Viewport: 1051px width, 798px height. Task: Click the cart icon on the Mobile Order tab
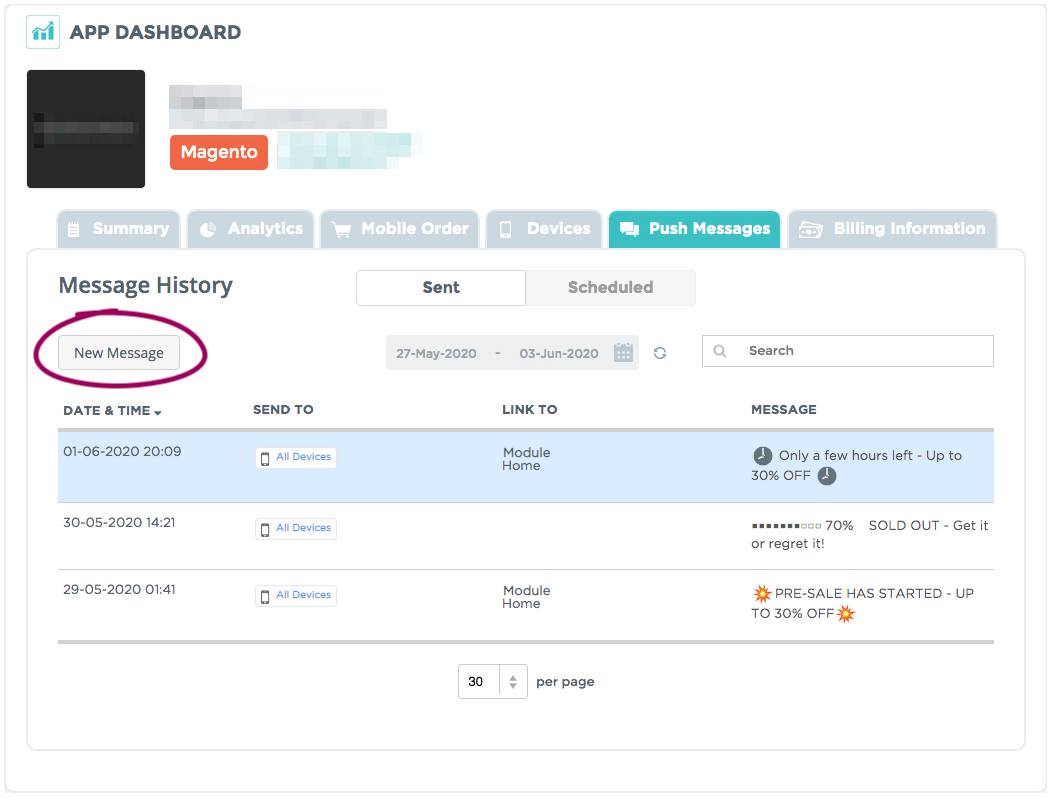tap(343, 229)
